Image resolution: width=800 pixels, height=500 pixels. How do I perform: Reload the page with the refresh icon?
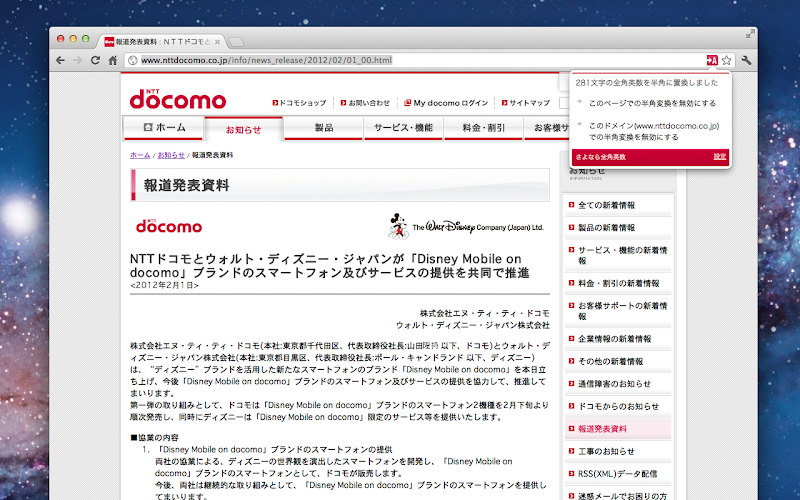(x=95, y=60)
